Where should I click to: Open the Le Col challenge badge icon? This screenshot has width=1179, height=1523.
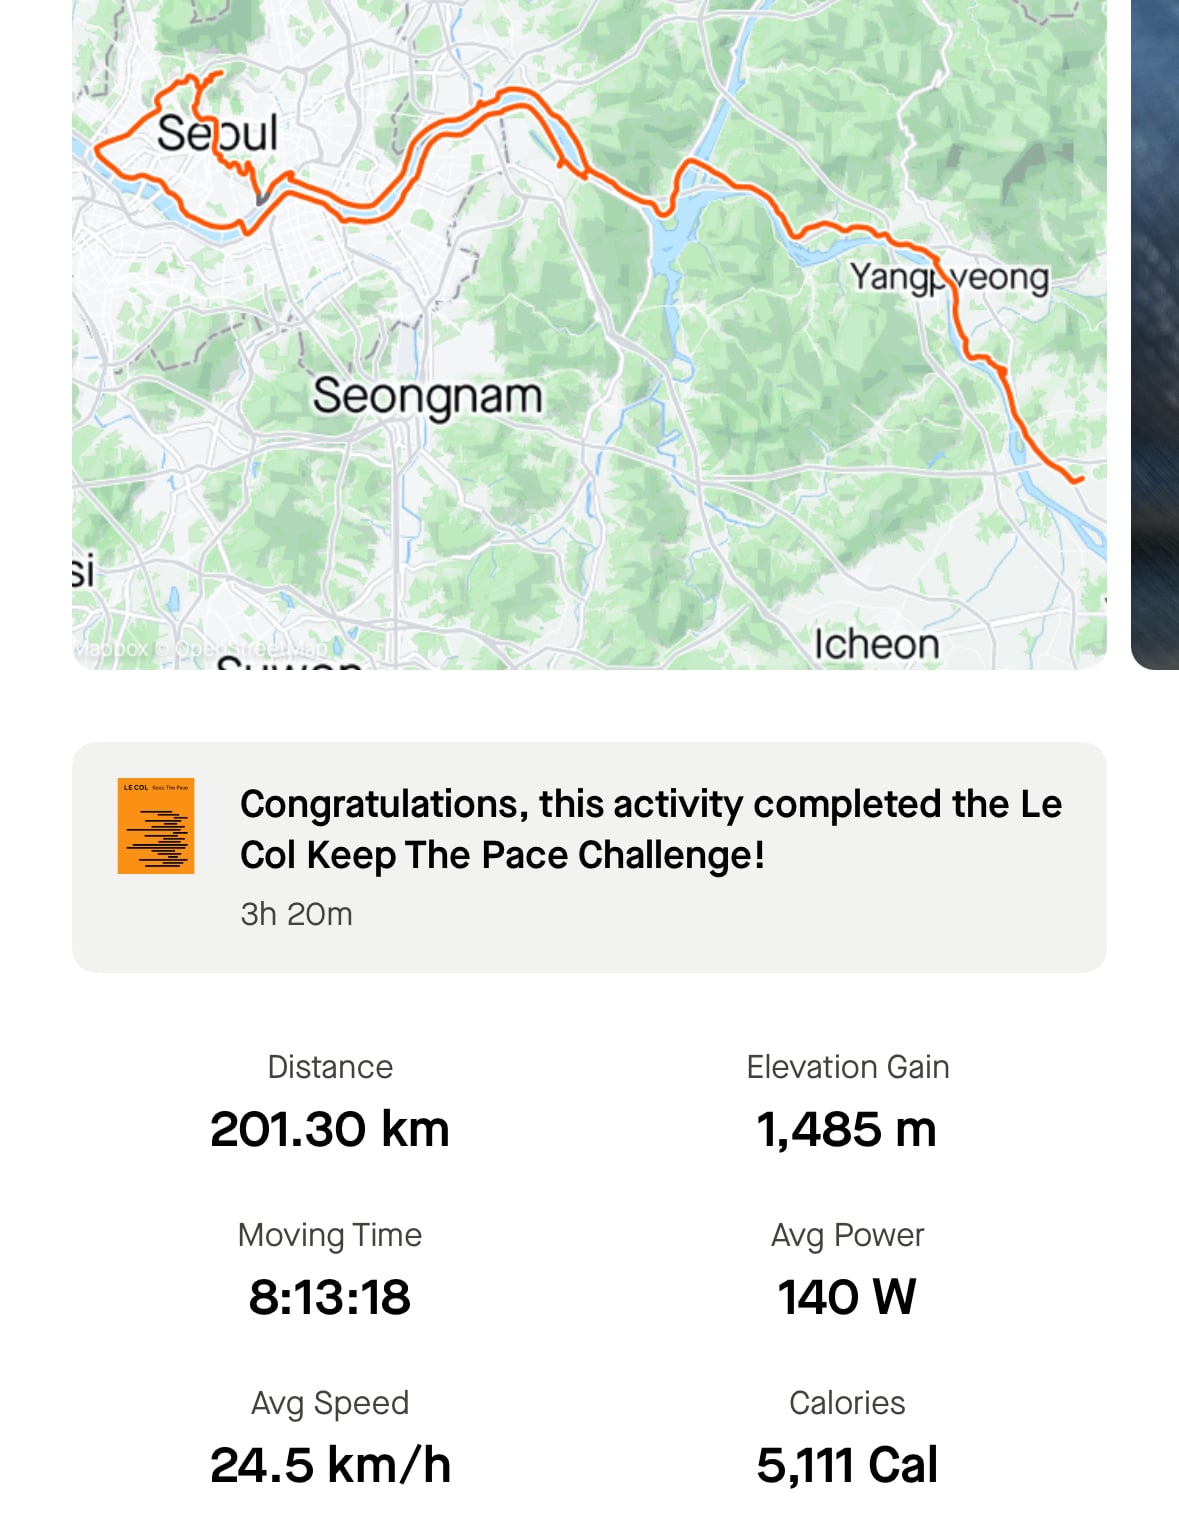(x=156, y=826)
